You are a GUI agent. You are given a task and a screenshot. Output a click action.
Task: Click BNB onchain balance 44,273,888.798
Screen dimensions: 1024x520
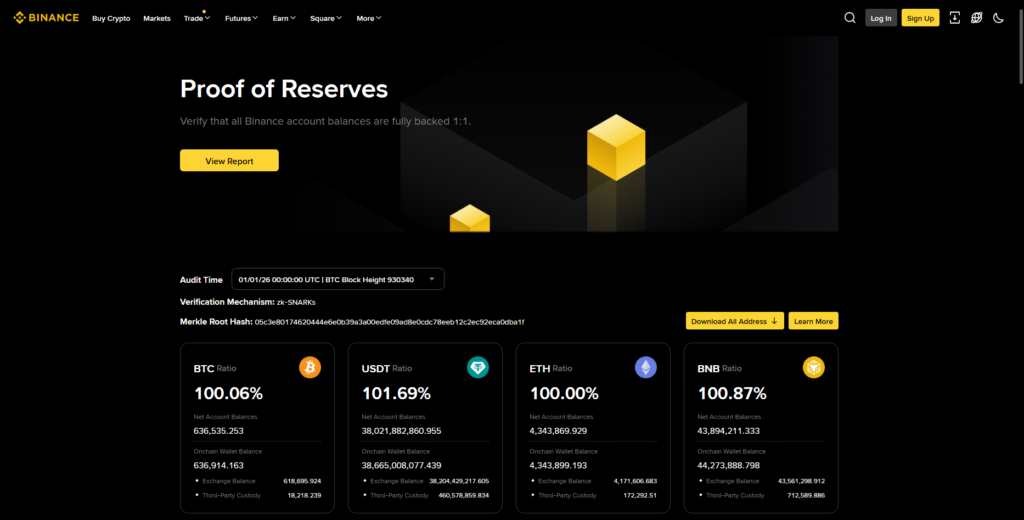click(729, 466)
